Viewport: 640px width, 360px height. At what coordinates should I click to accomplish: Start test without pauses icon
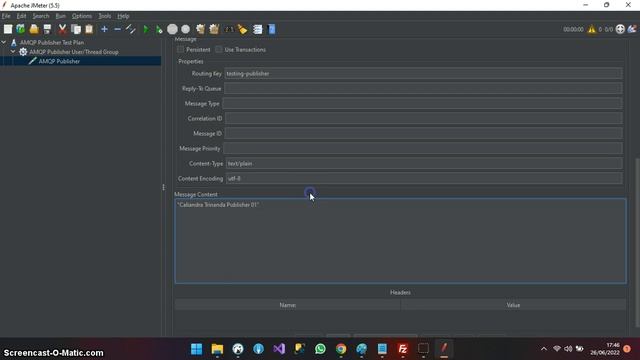click(x=159, y=29)
